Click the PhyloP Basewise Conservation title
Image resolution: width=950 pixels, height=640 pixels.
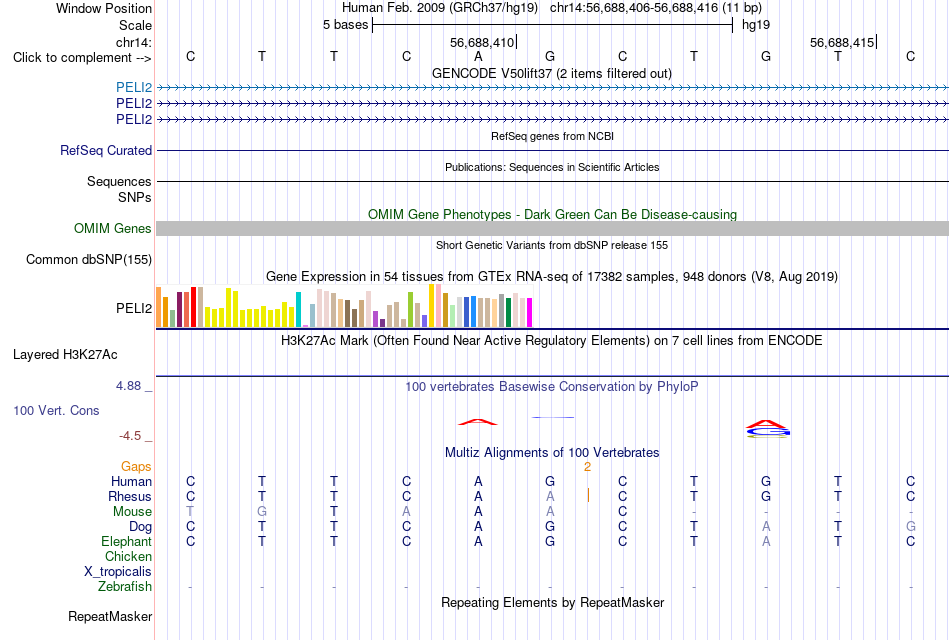552,387
